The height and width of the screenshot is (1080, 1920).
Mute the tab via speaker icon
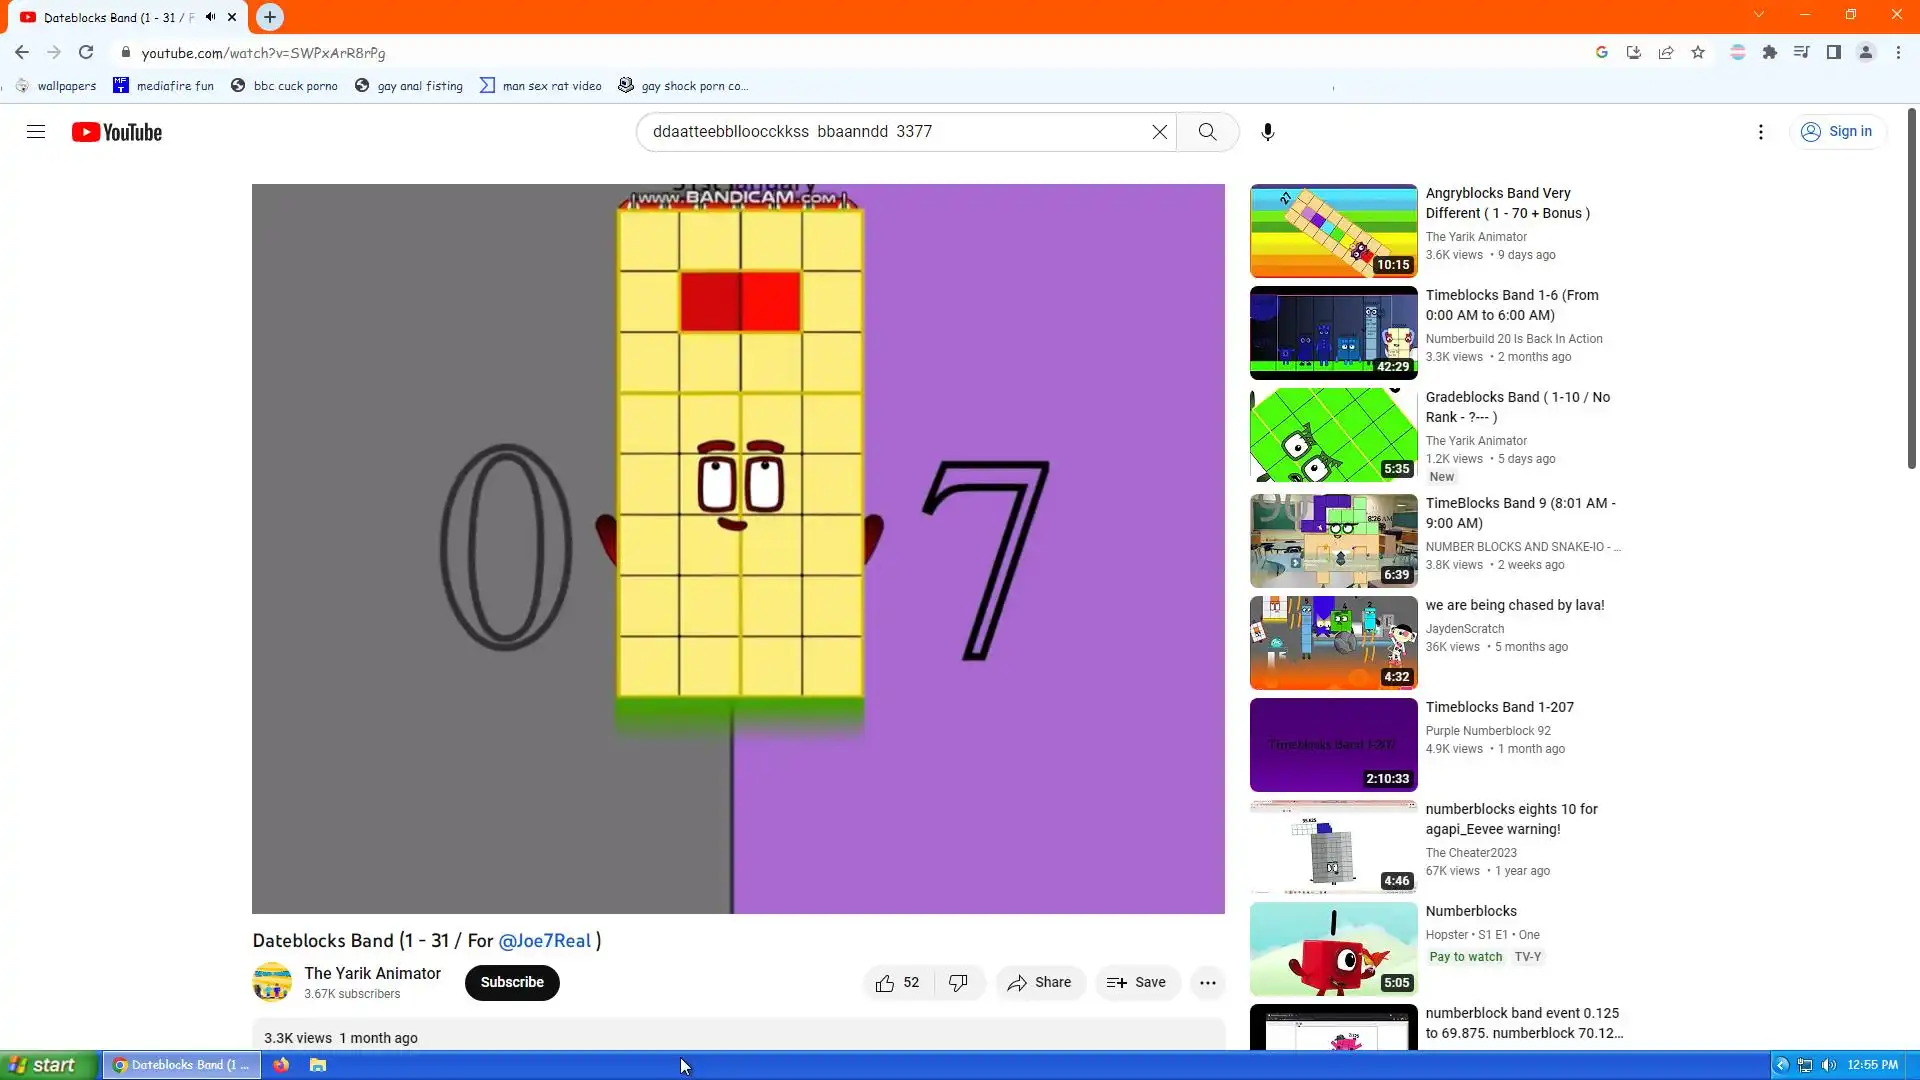point(211,17)
